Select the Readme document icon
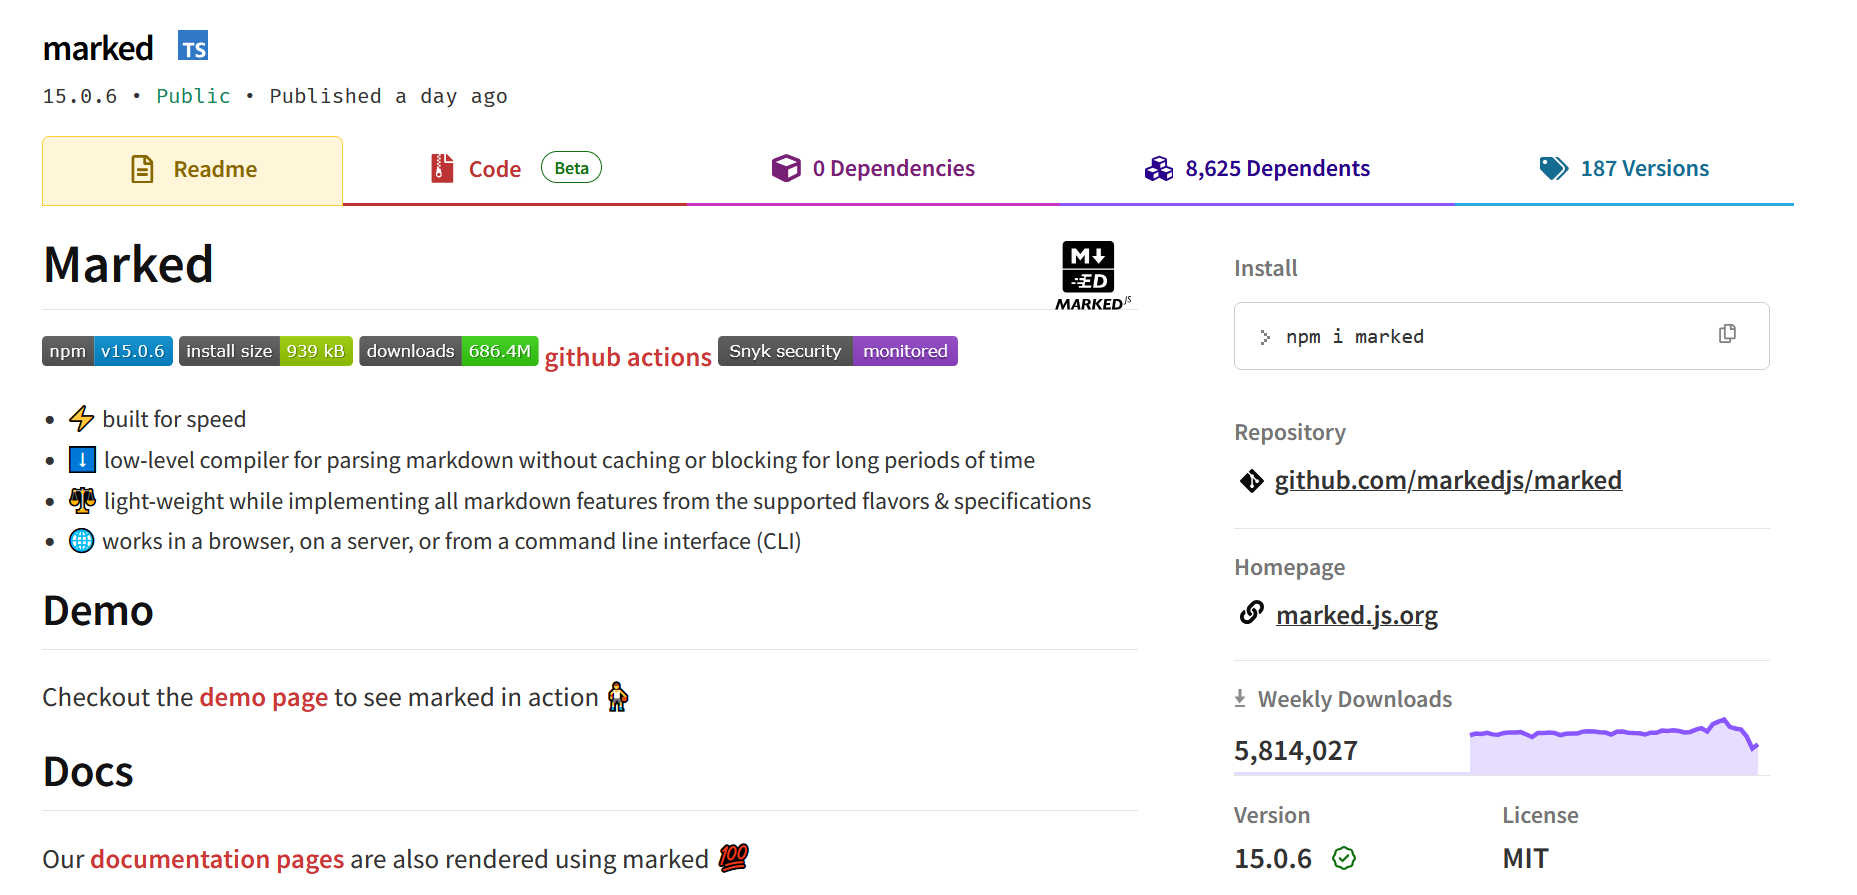Viewport: 1857px width, 895px height. [143, 168]
